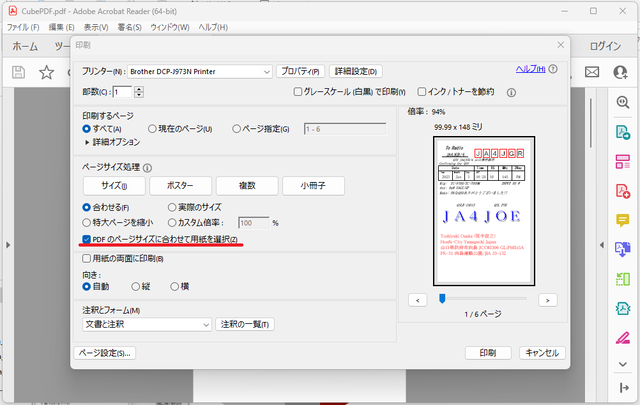Open 編集(E) menu
Image resolution: width=640 pixels, height=405 pixels.
coord(62,27)
